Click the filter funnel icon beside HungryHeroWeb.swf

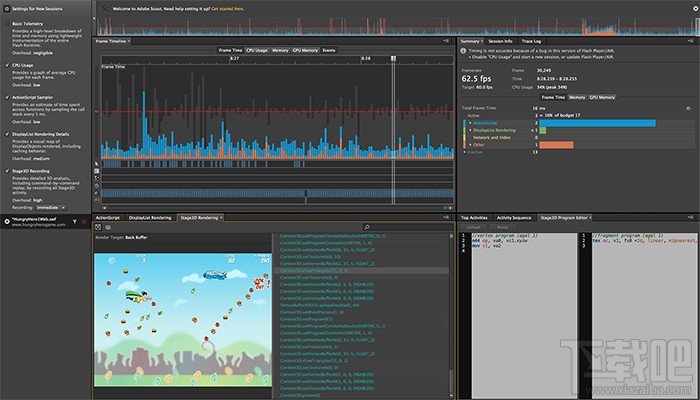(x=75, y=221)
